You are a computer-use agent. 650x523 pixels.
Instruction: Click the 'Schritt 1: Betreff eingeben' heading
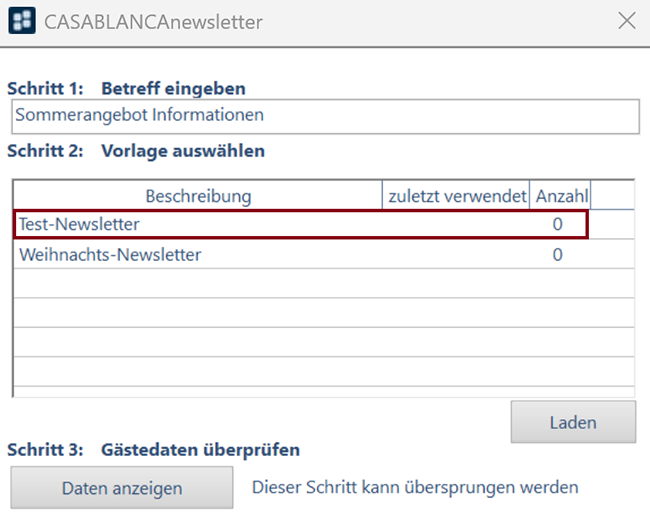[126, 89]
